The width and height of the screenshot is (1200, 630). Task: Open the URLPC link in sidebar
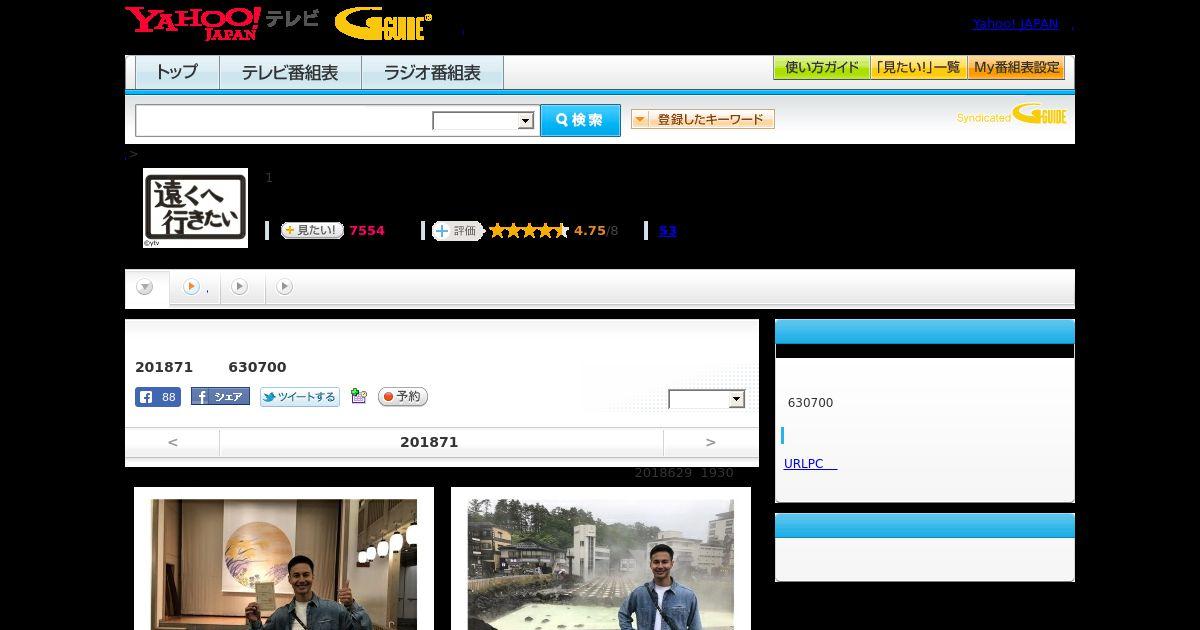pos(810,464)
